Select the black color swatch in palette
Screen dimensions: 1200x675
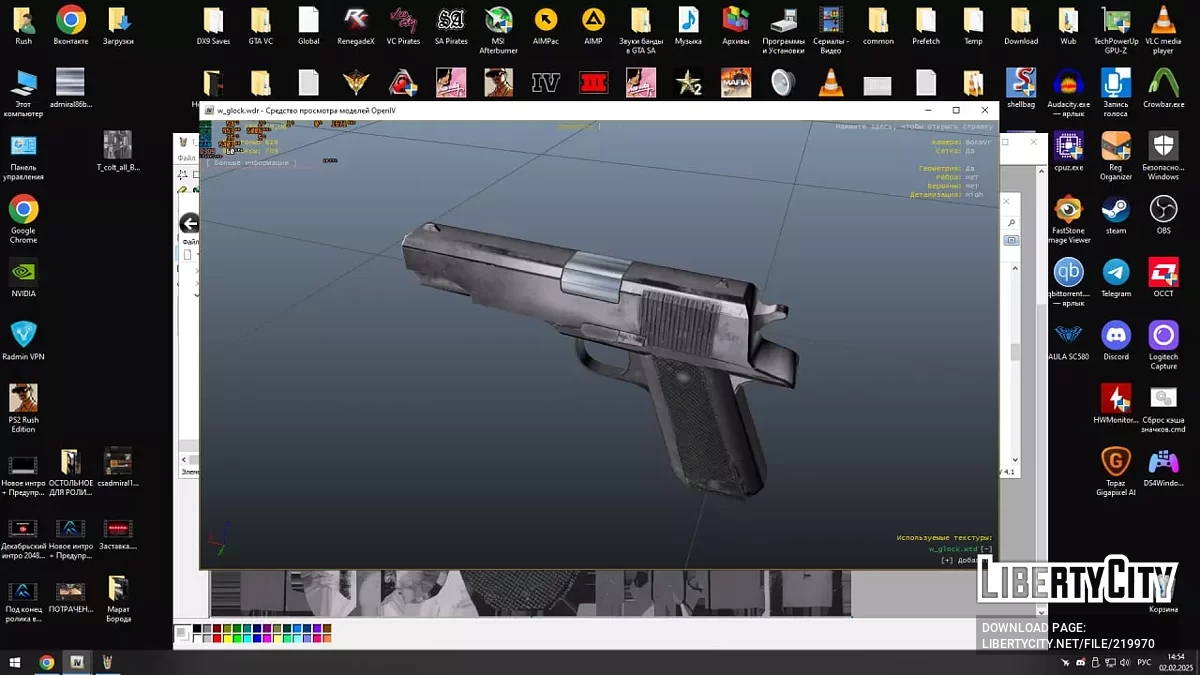(197, 628)
